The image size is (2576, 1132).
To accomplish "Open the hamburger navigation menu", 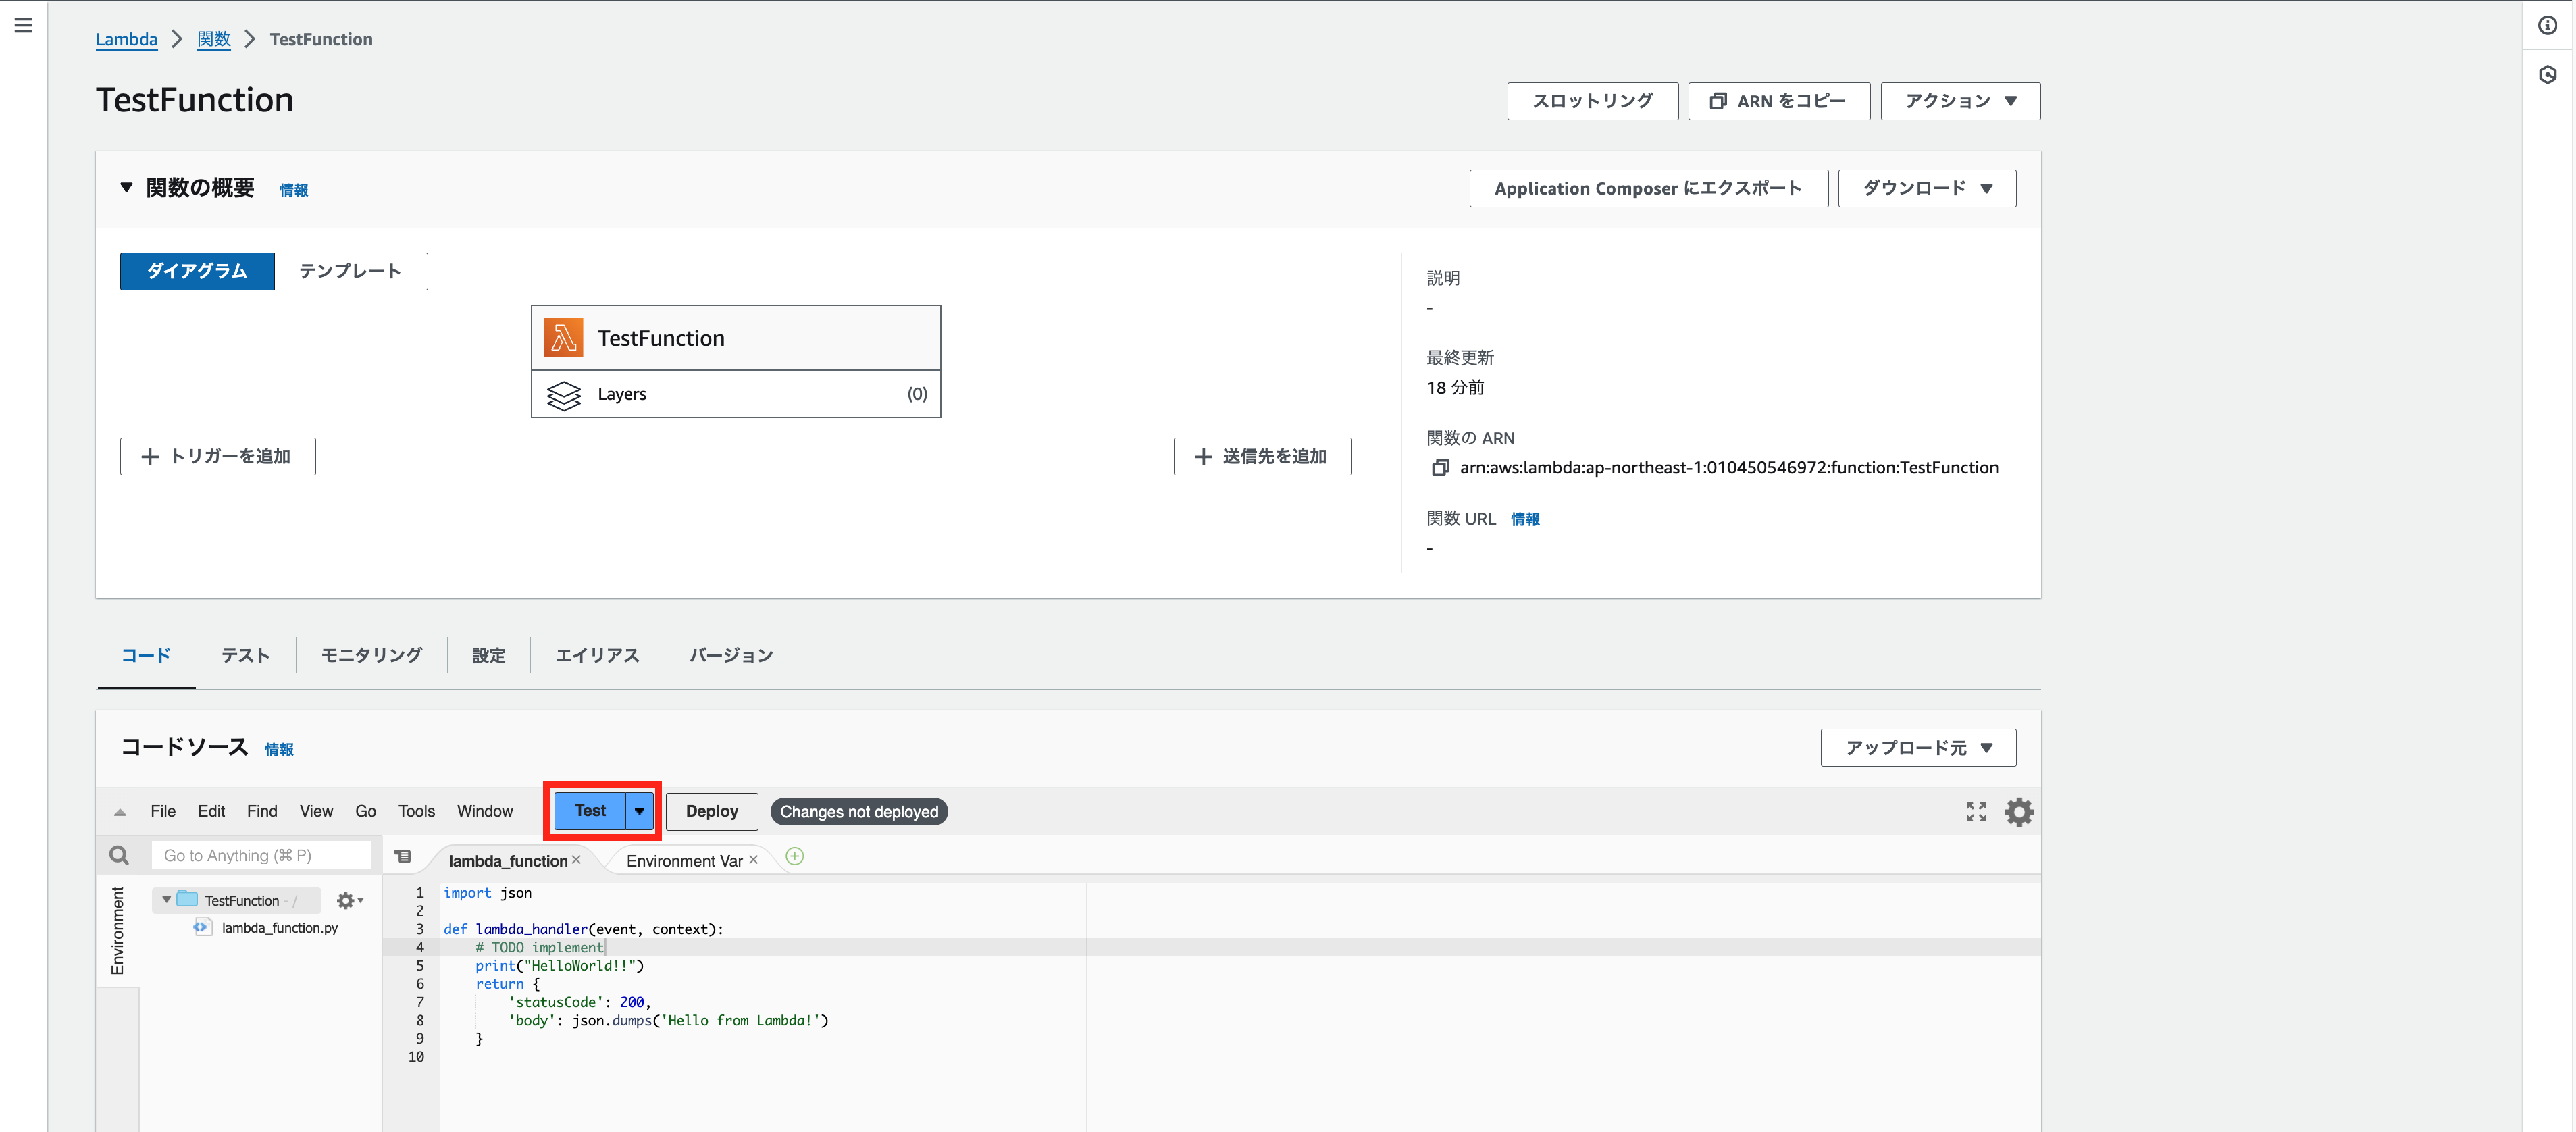I will 23,25.
